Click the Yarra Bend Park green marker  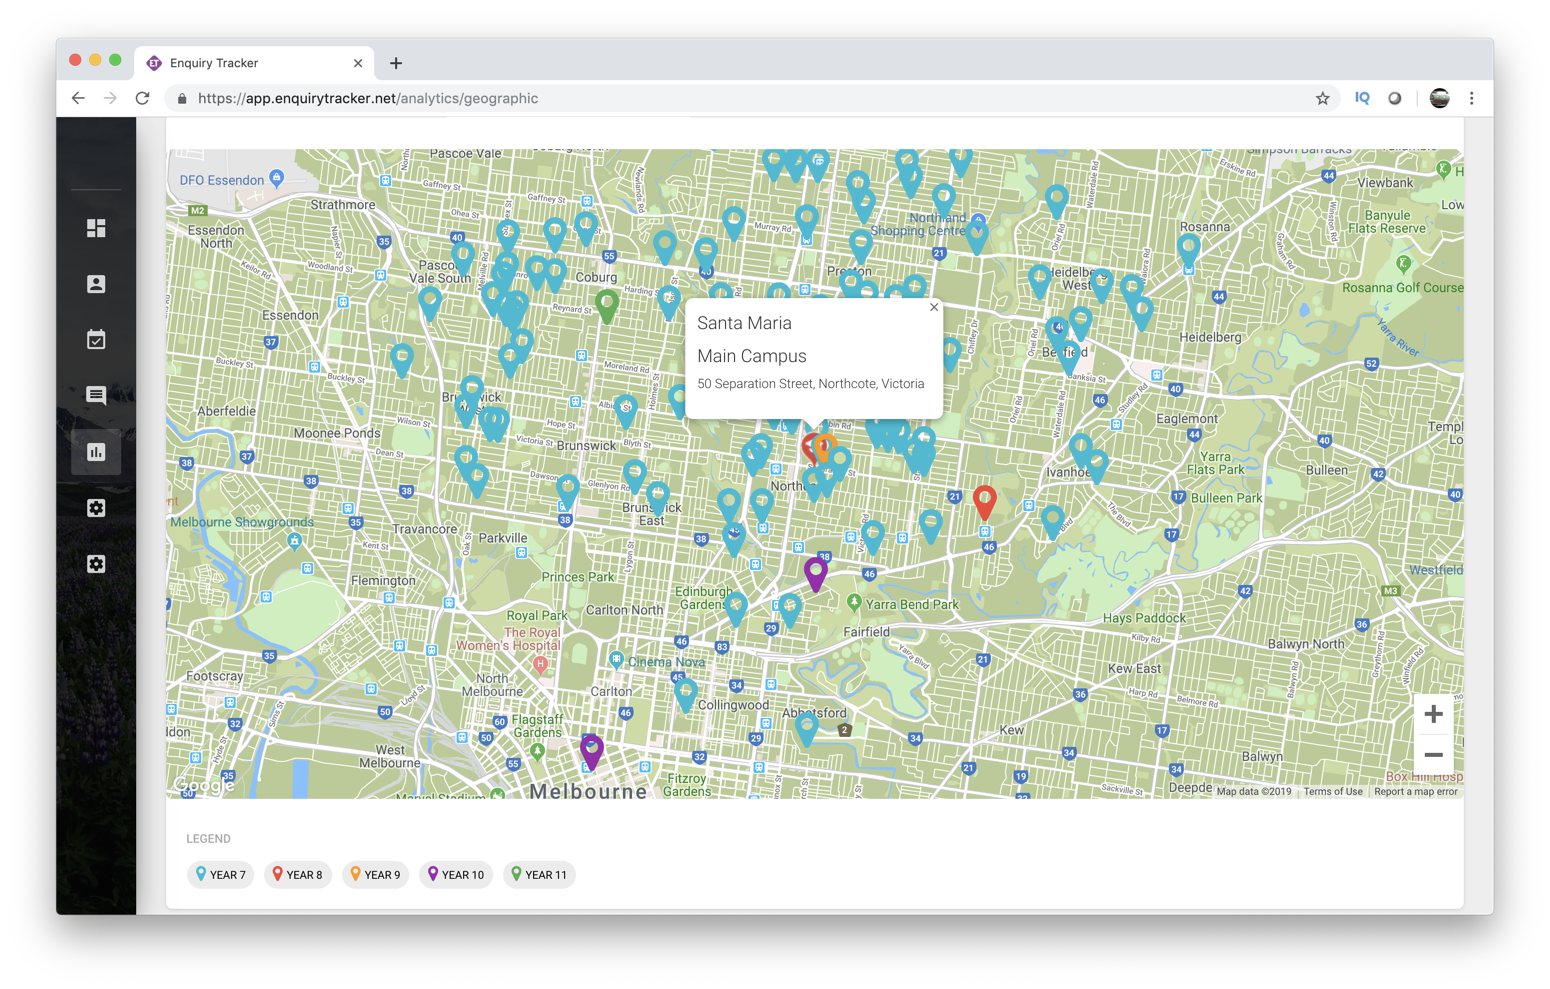coord(853,602)
